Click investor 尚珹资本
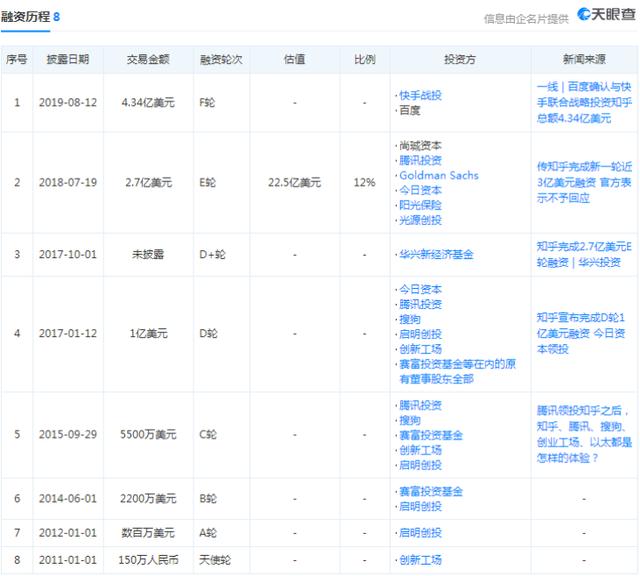The width and height of the screenshot is (640, 576). [x=420, y=145]
